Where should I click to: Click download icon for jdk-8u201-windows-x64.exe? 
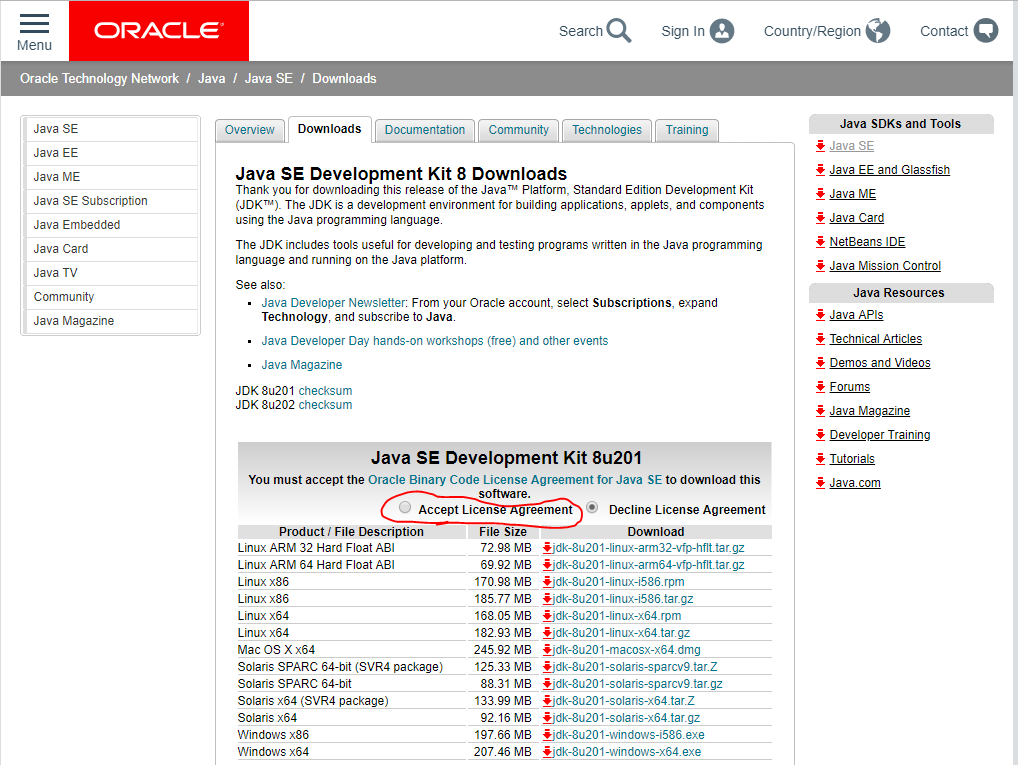click(547, 752)
